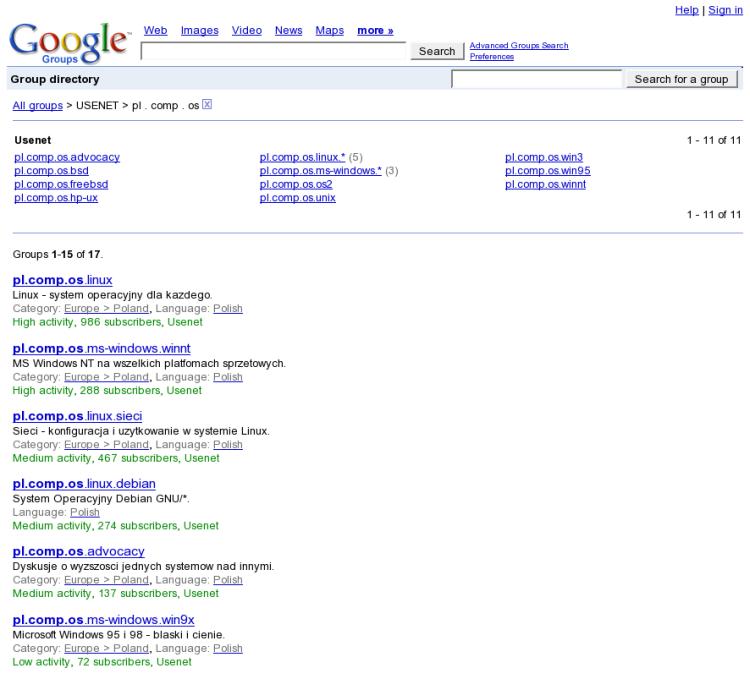Open the Help link
Screen dimensions: 750x679
click(x=687, y=10)
